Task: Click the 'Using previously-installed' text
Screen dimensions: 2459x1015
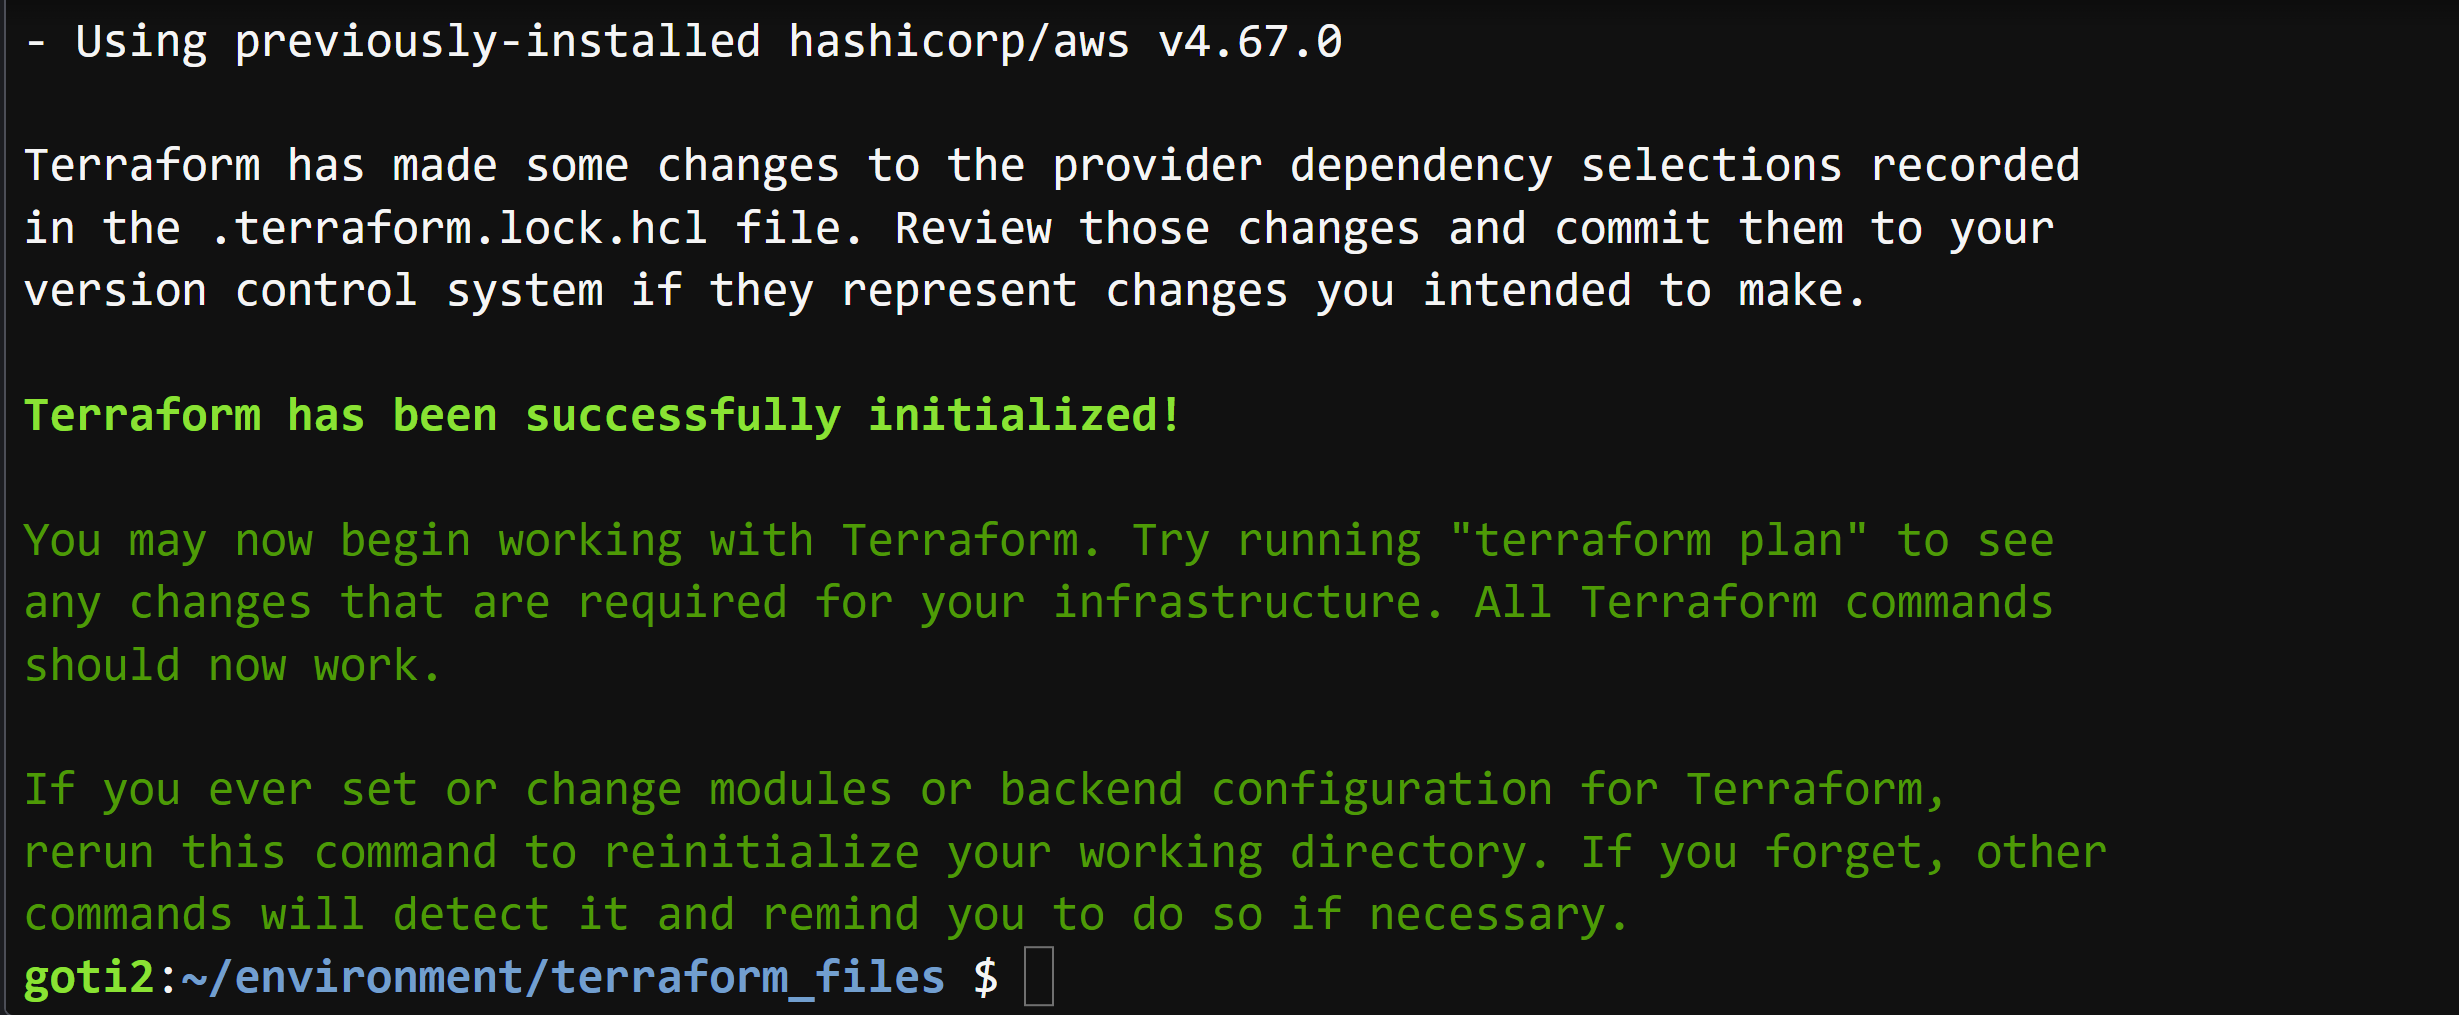Action: pyautogui.click(x=418, y=42)
